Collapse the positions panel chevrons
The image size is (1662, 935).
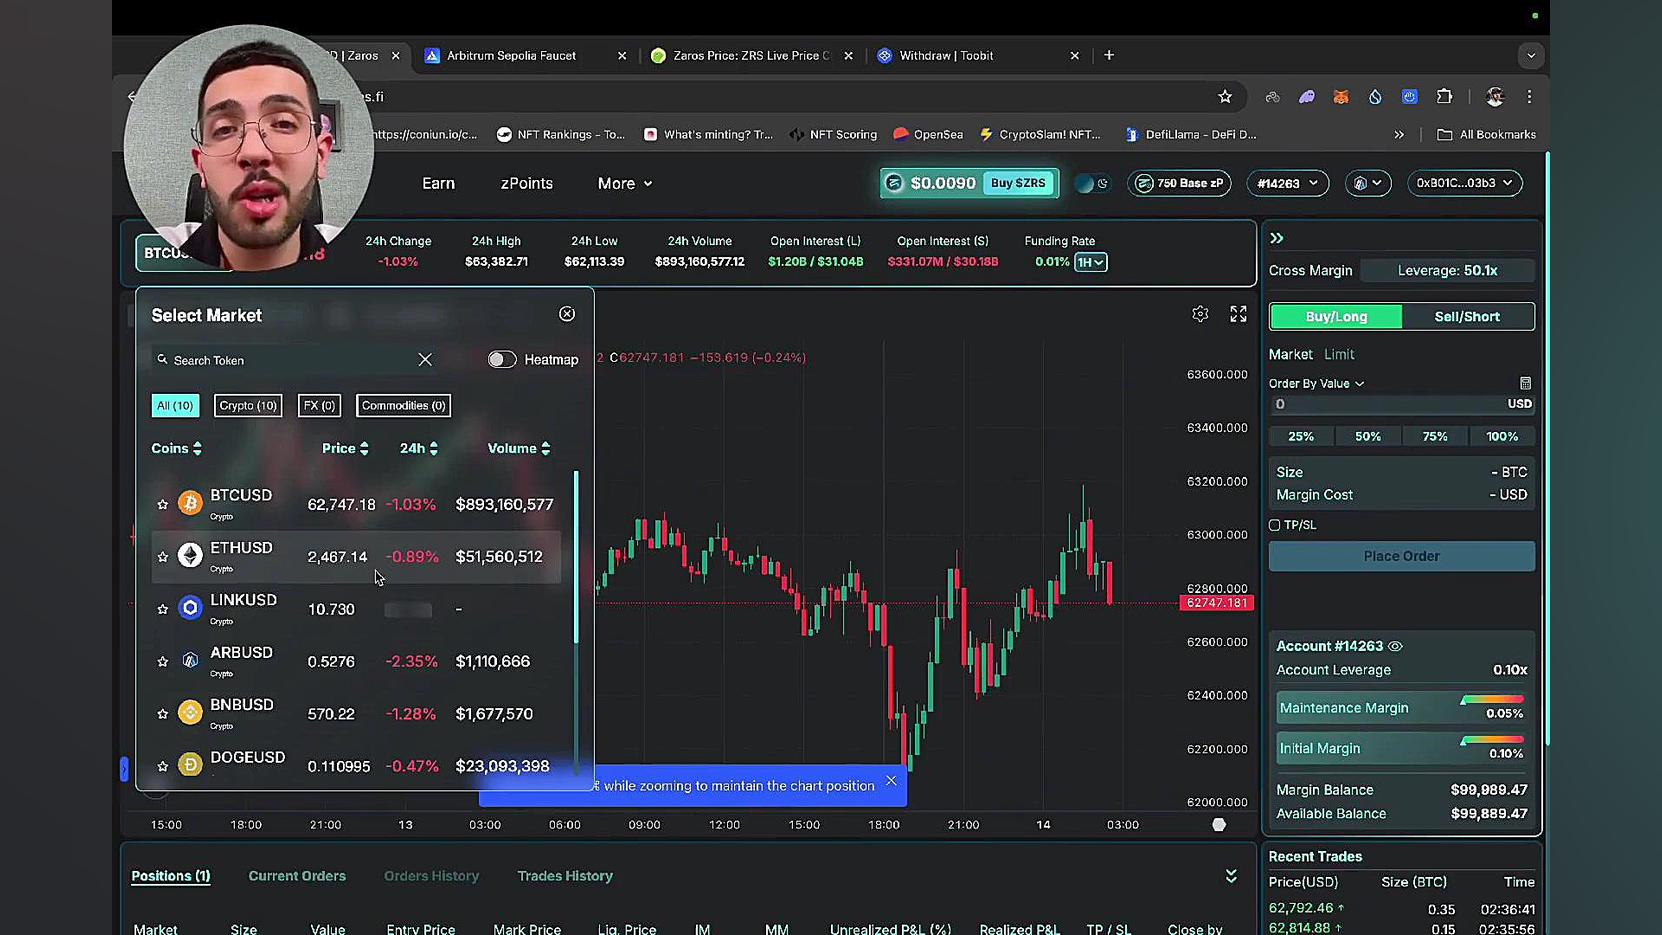pyautogui.click(x=1231, y=876)
